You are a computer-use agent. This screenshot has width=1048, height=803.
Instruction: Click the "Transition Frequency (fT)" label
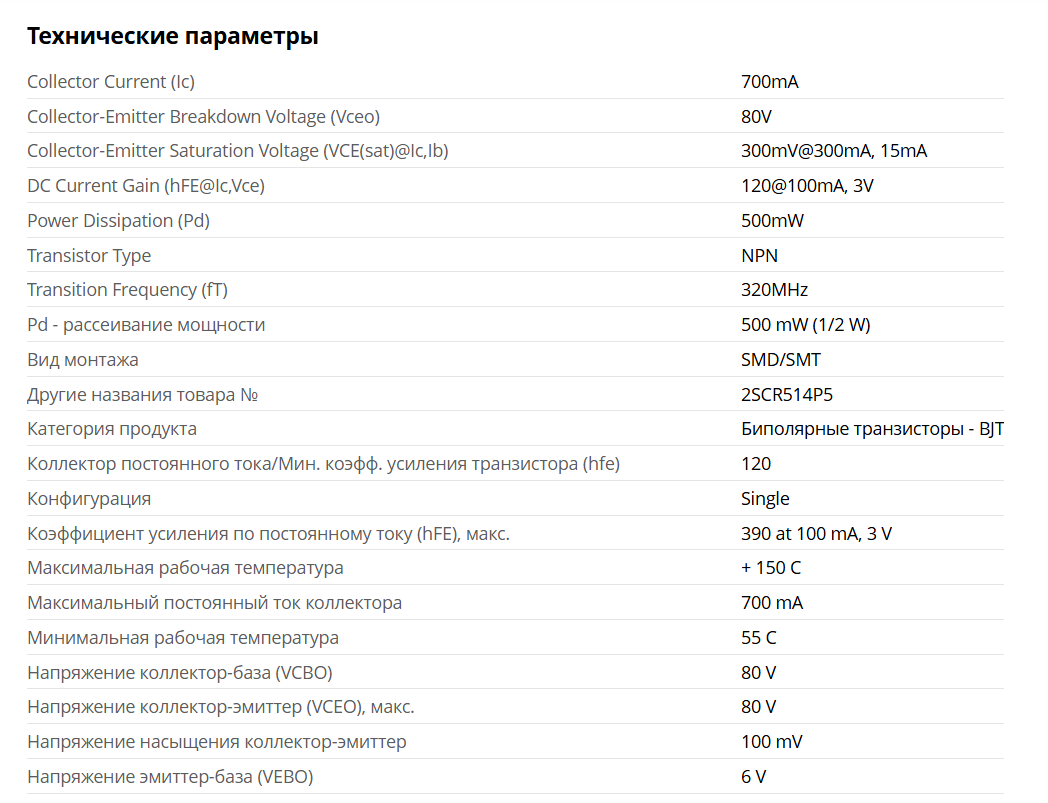[127, 290]
